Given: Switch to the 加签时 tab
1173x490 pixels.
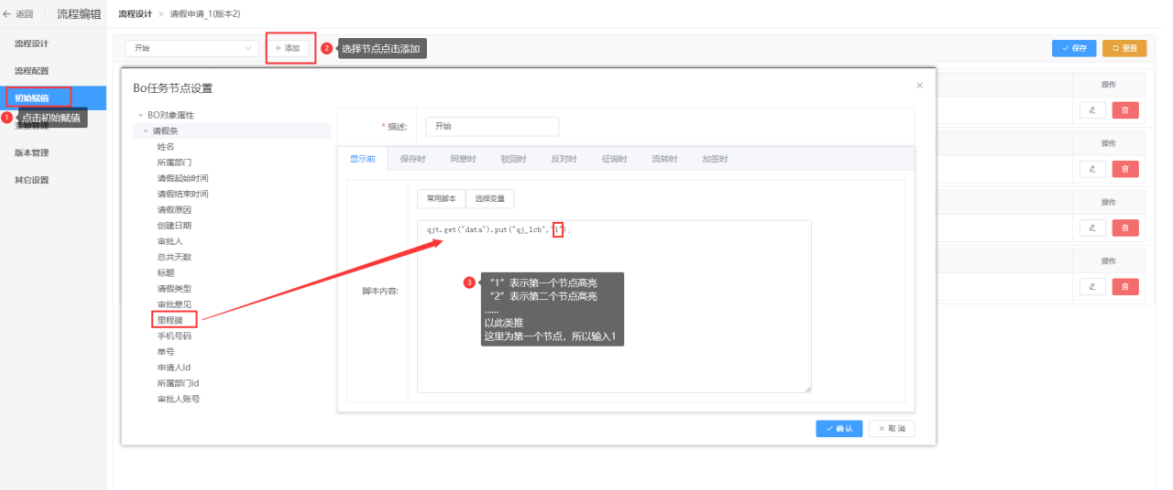Looking at the screenshot, I should (714, 159).
